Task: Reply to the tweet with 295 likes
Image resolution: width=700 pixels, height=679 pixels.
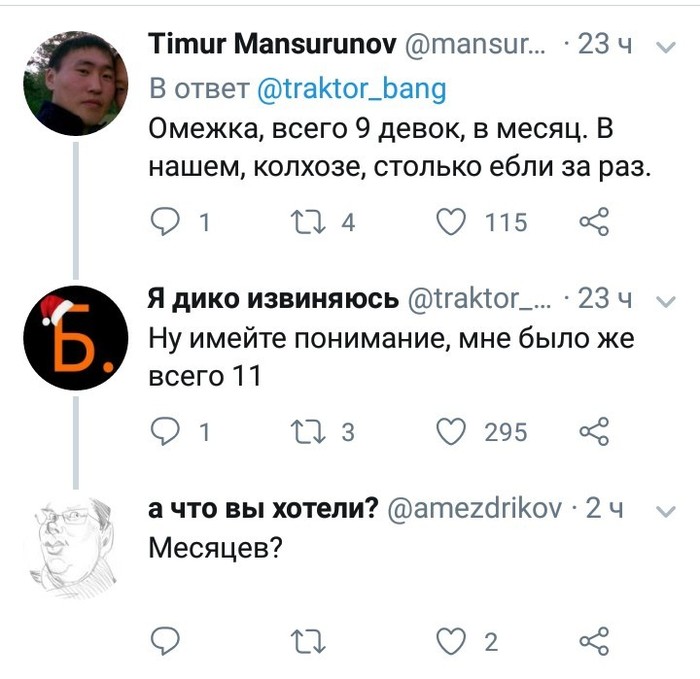Action: click(165, 431)
